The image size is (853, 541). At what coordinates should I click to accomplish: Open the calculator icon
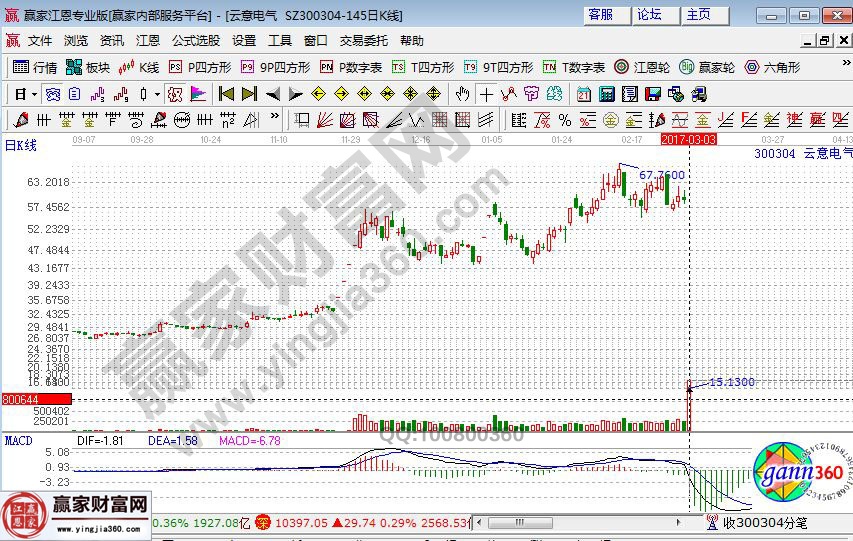pos(607,95)
